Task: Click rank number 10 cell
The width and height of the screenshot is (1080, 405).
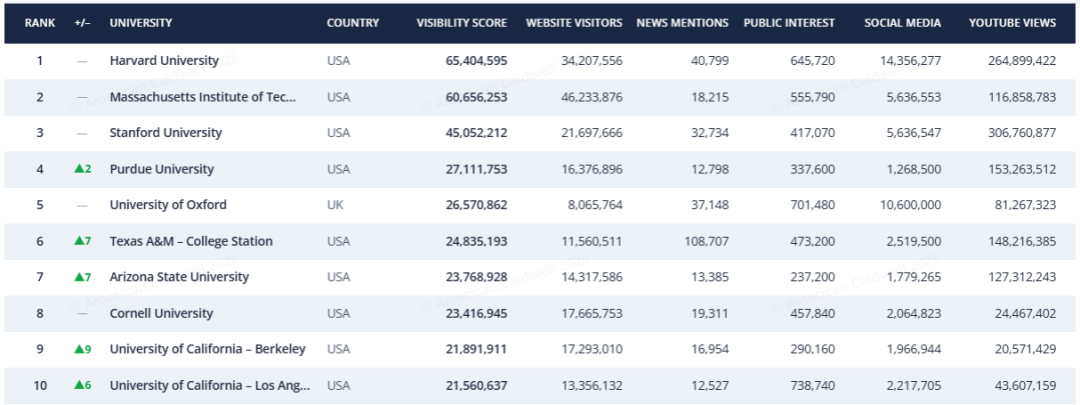Action: [40, 386]
